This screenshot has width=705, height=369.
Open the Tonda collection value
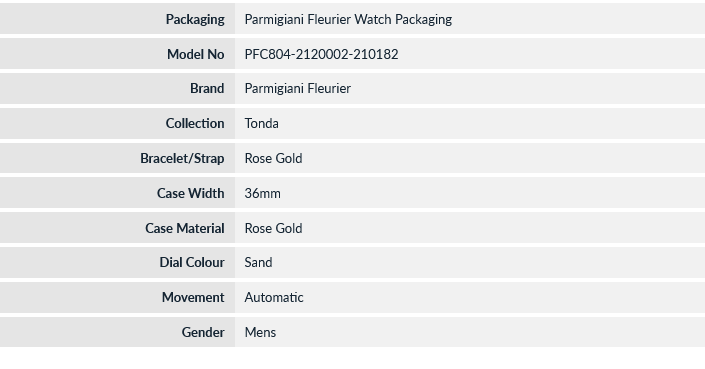tap(261, 124)
